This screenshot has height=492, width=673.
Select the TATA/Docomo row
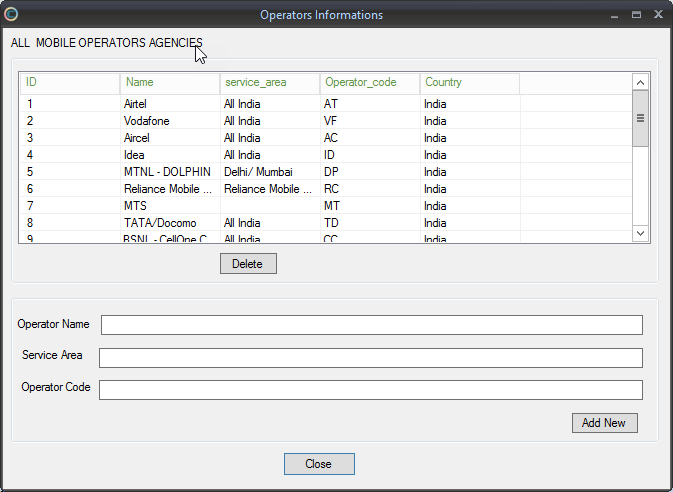tap(326, 223)
